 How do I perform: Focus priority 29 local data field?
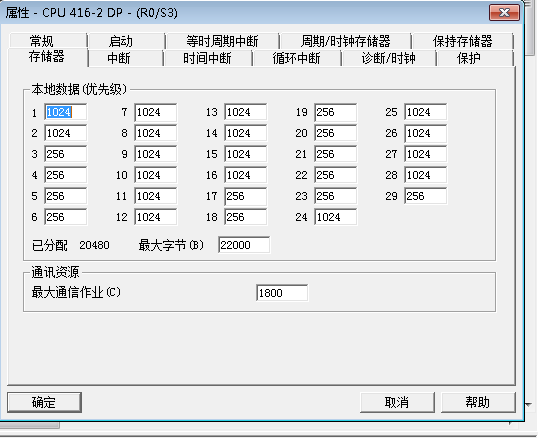425,196
